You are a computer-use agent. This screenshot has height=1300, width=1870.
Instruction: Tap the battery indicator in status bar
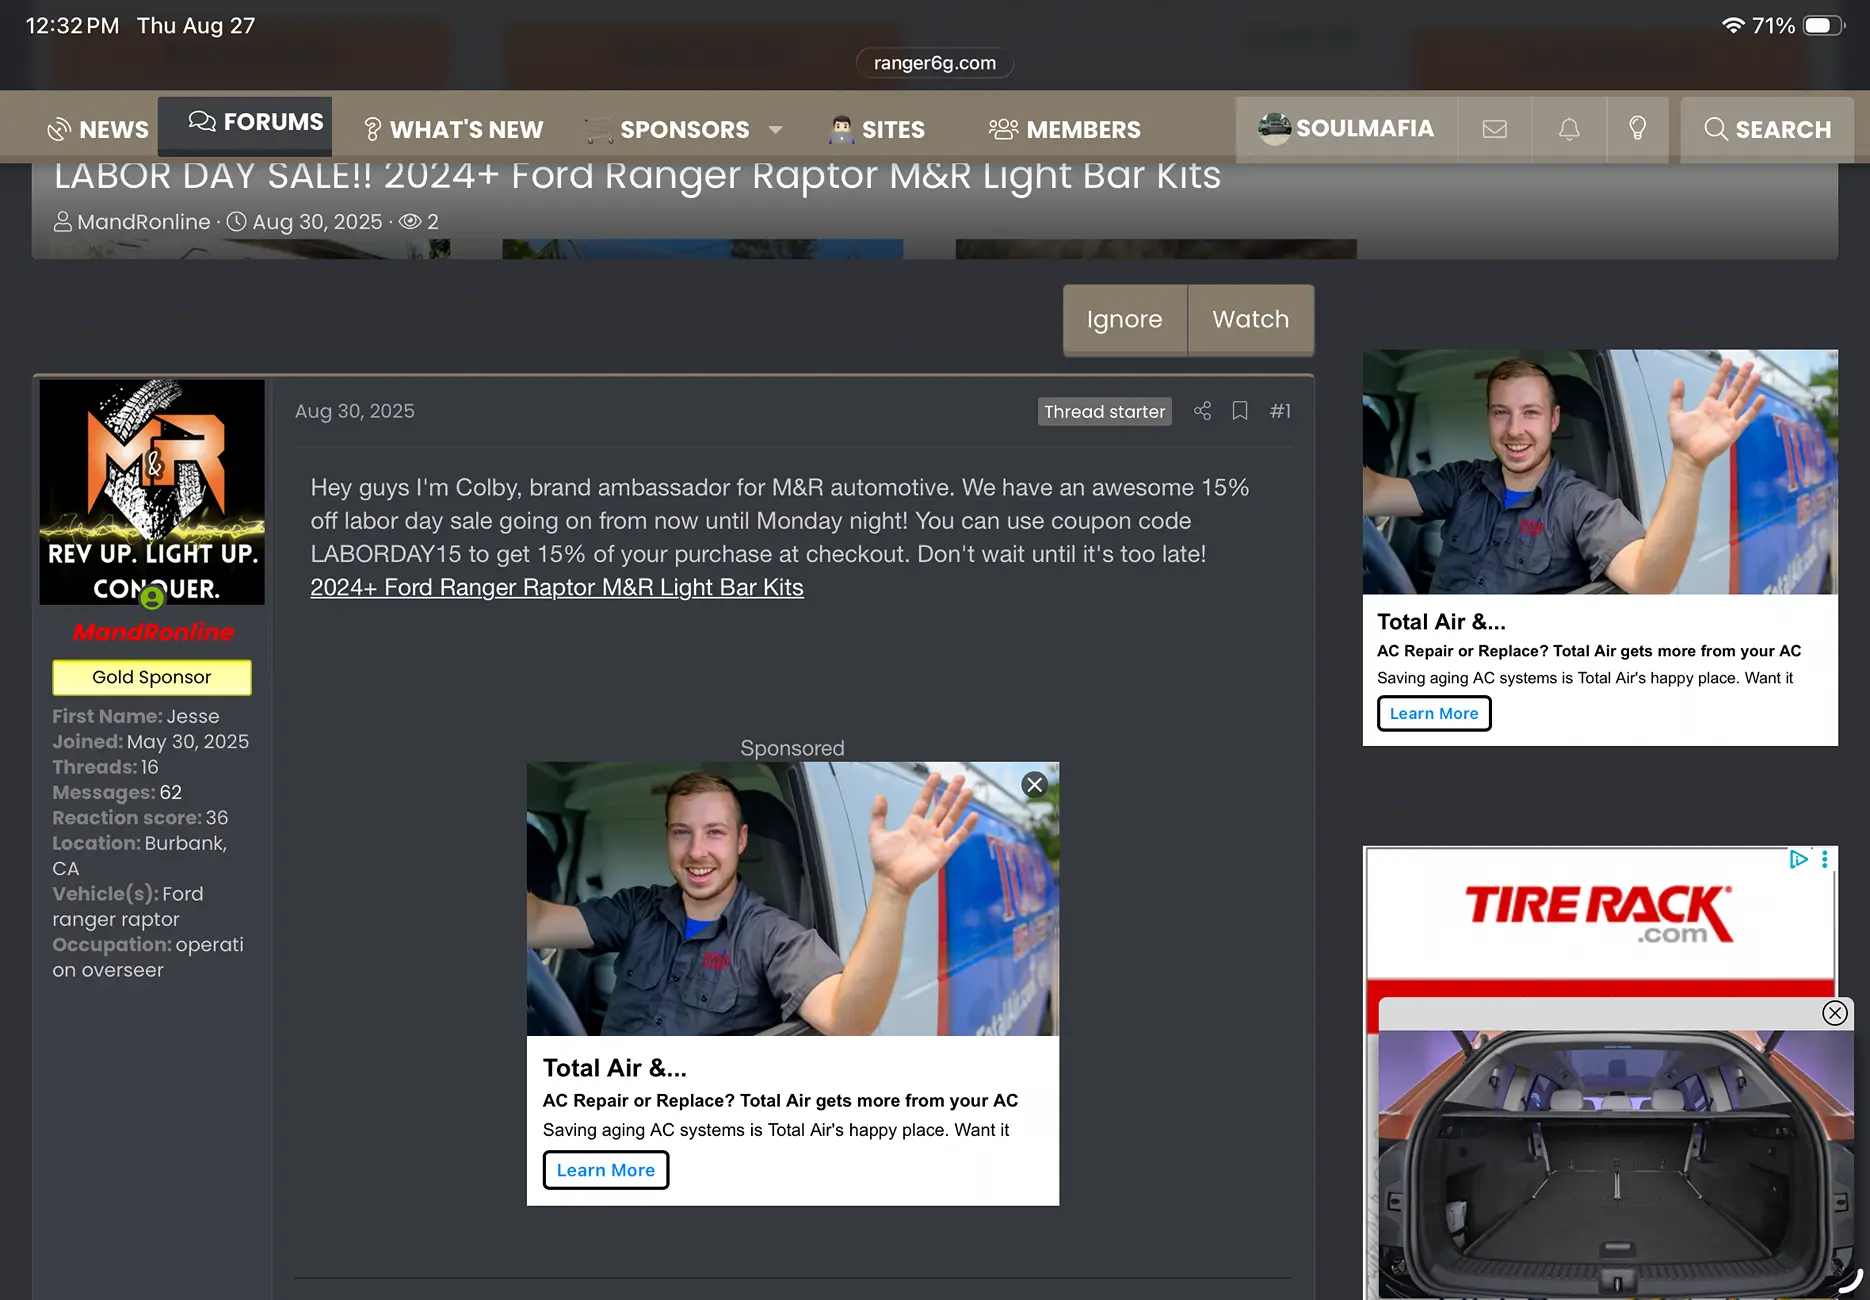pyautogui.click(x=1823, y=26)
